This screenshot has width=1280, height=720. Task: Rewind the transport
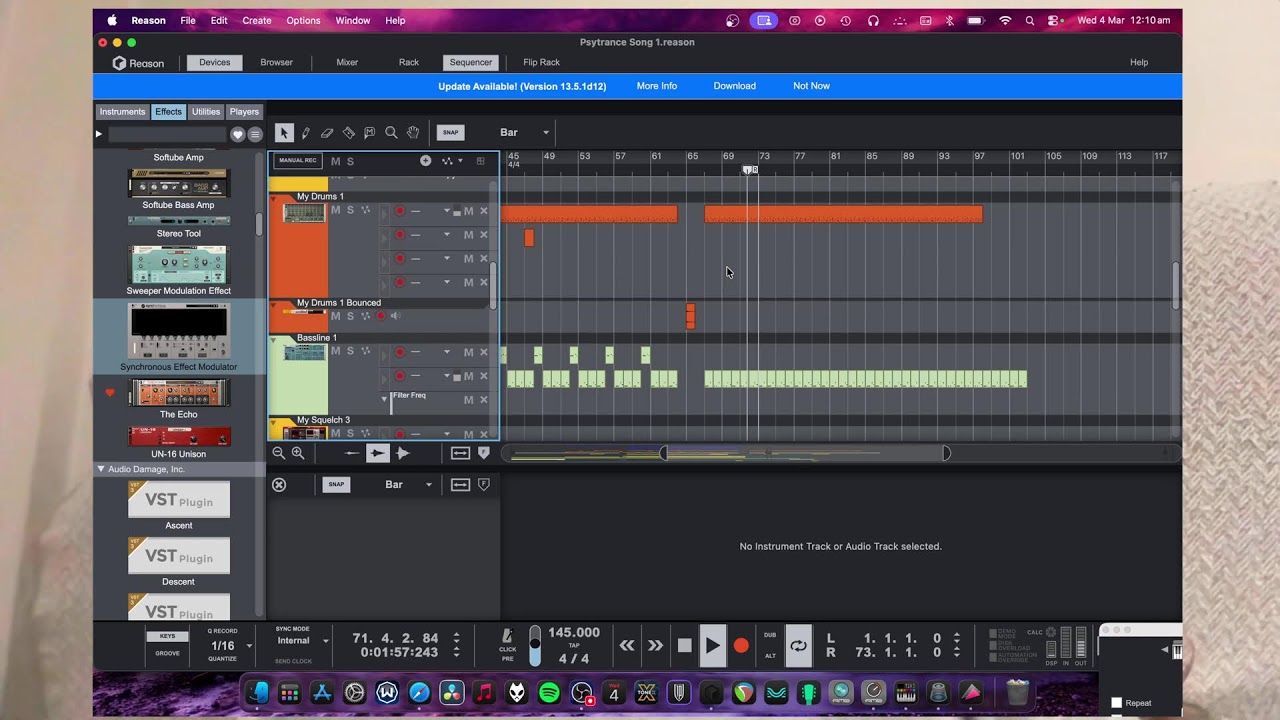[x=627, y=646]
